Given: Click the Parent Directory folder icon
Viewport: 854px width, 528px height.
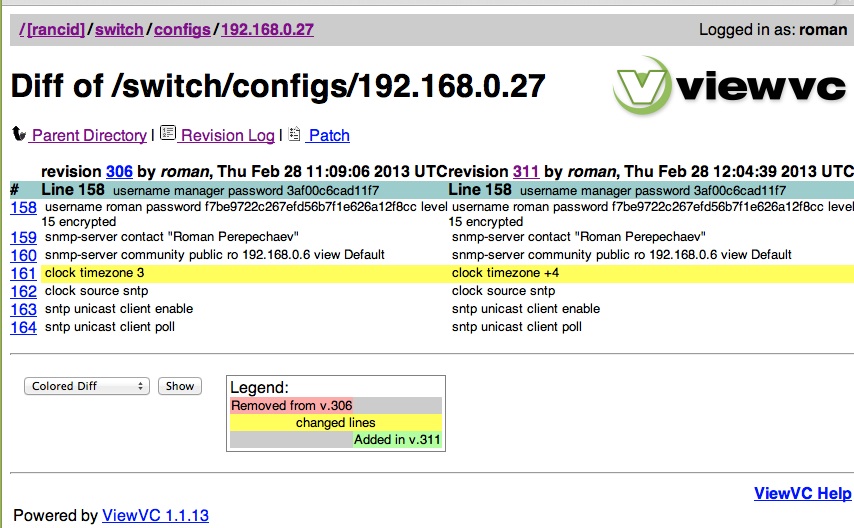Looking at the screenshot, I should tap(19, 134).
